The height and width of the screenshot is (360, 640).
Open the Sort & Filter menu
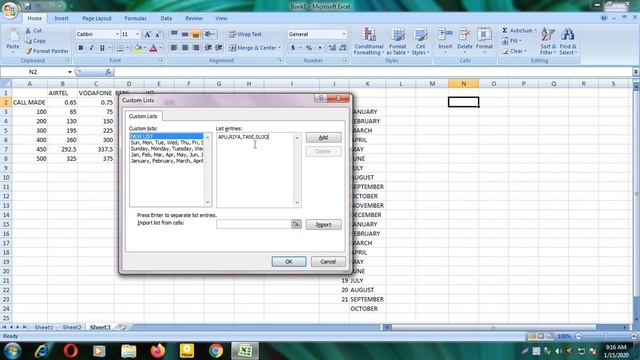pyautogui.click(x=548, y=41)
